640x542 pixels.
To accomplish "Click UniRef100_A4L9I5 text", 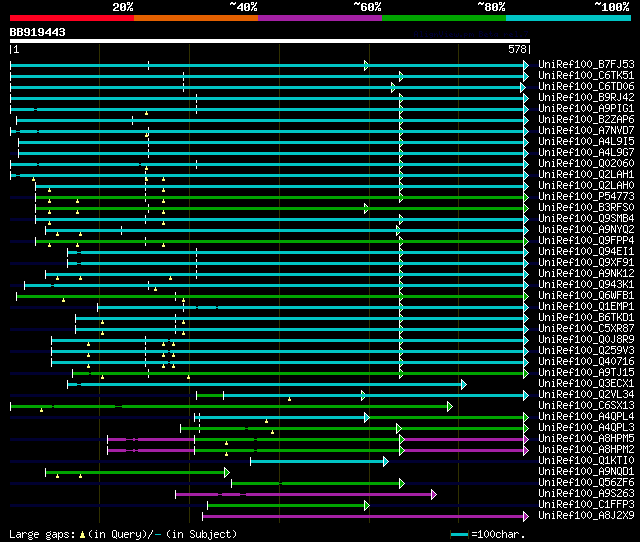I will point(586,142).
